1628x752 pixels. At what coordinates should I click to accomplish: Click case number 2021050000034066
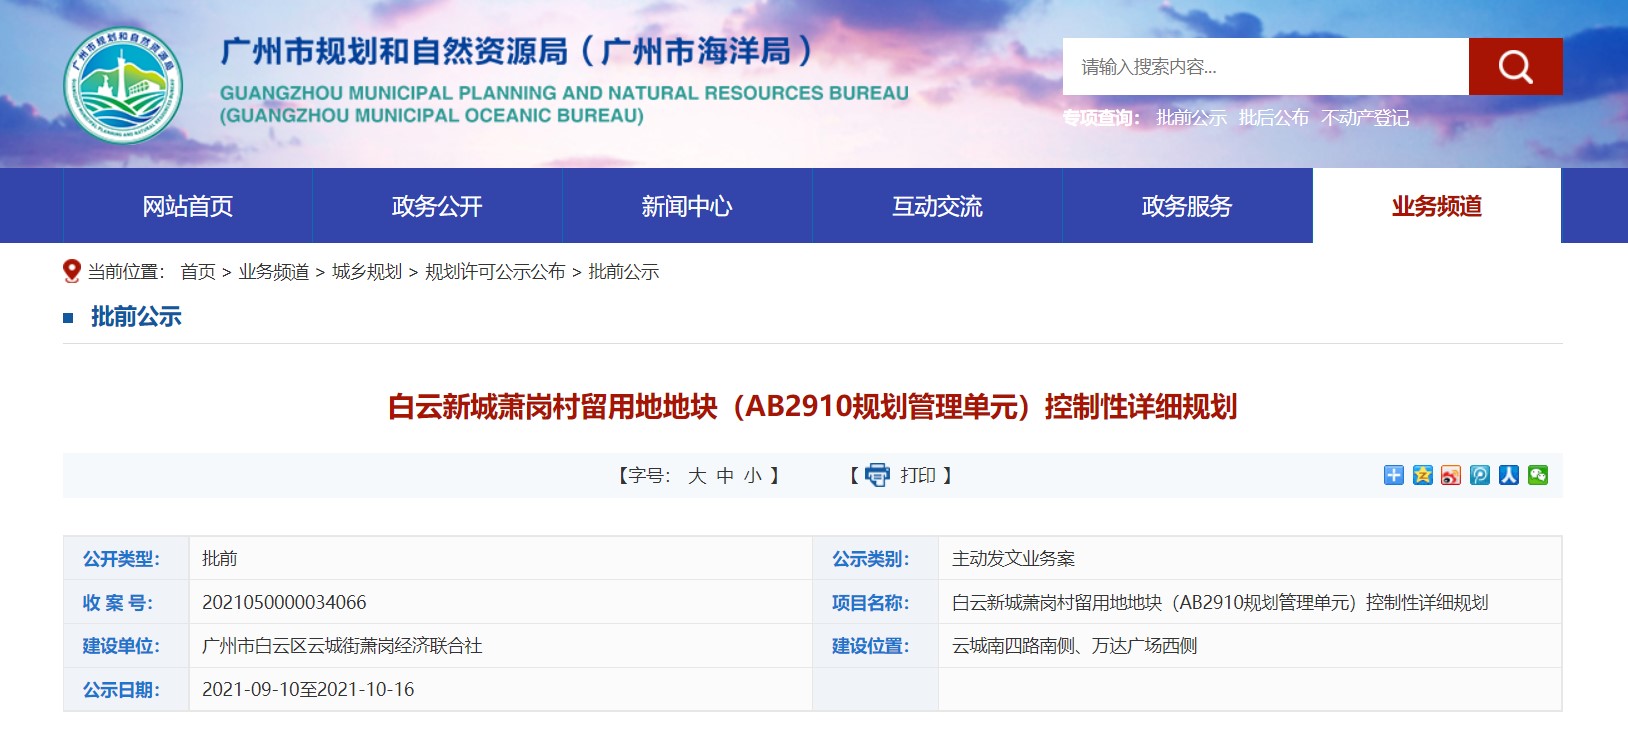coord(284,602)
